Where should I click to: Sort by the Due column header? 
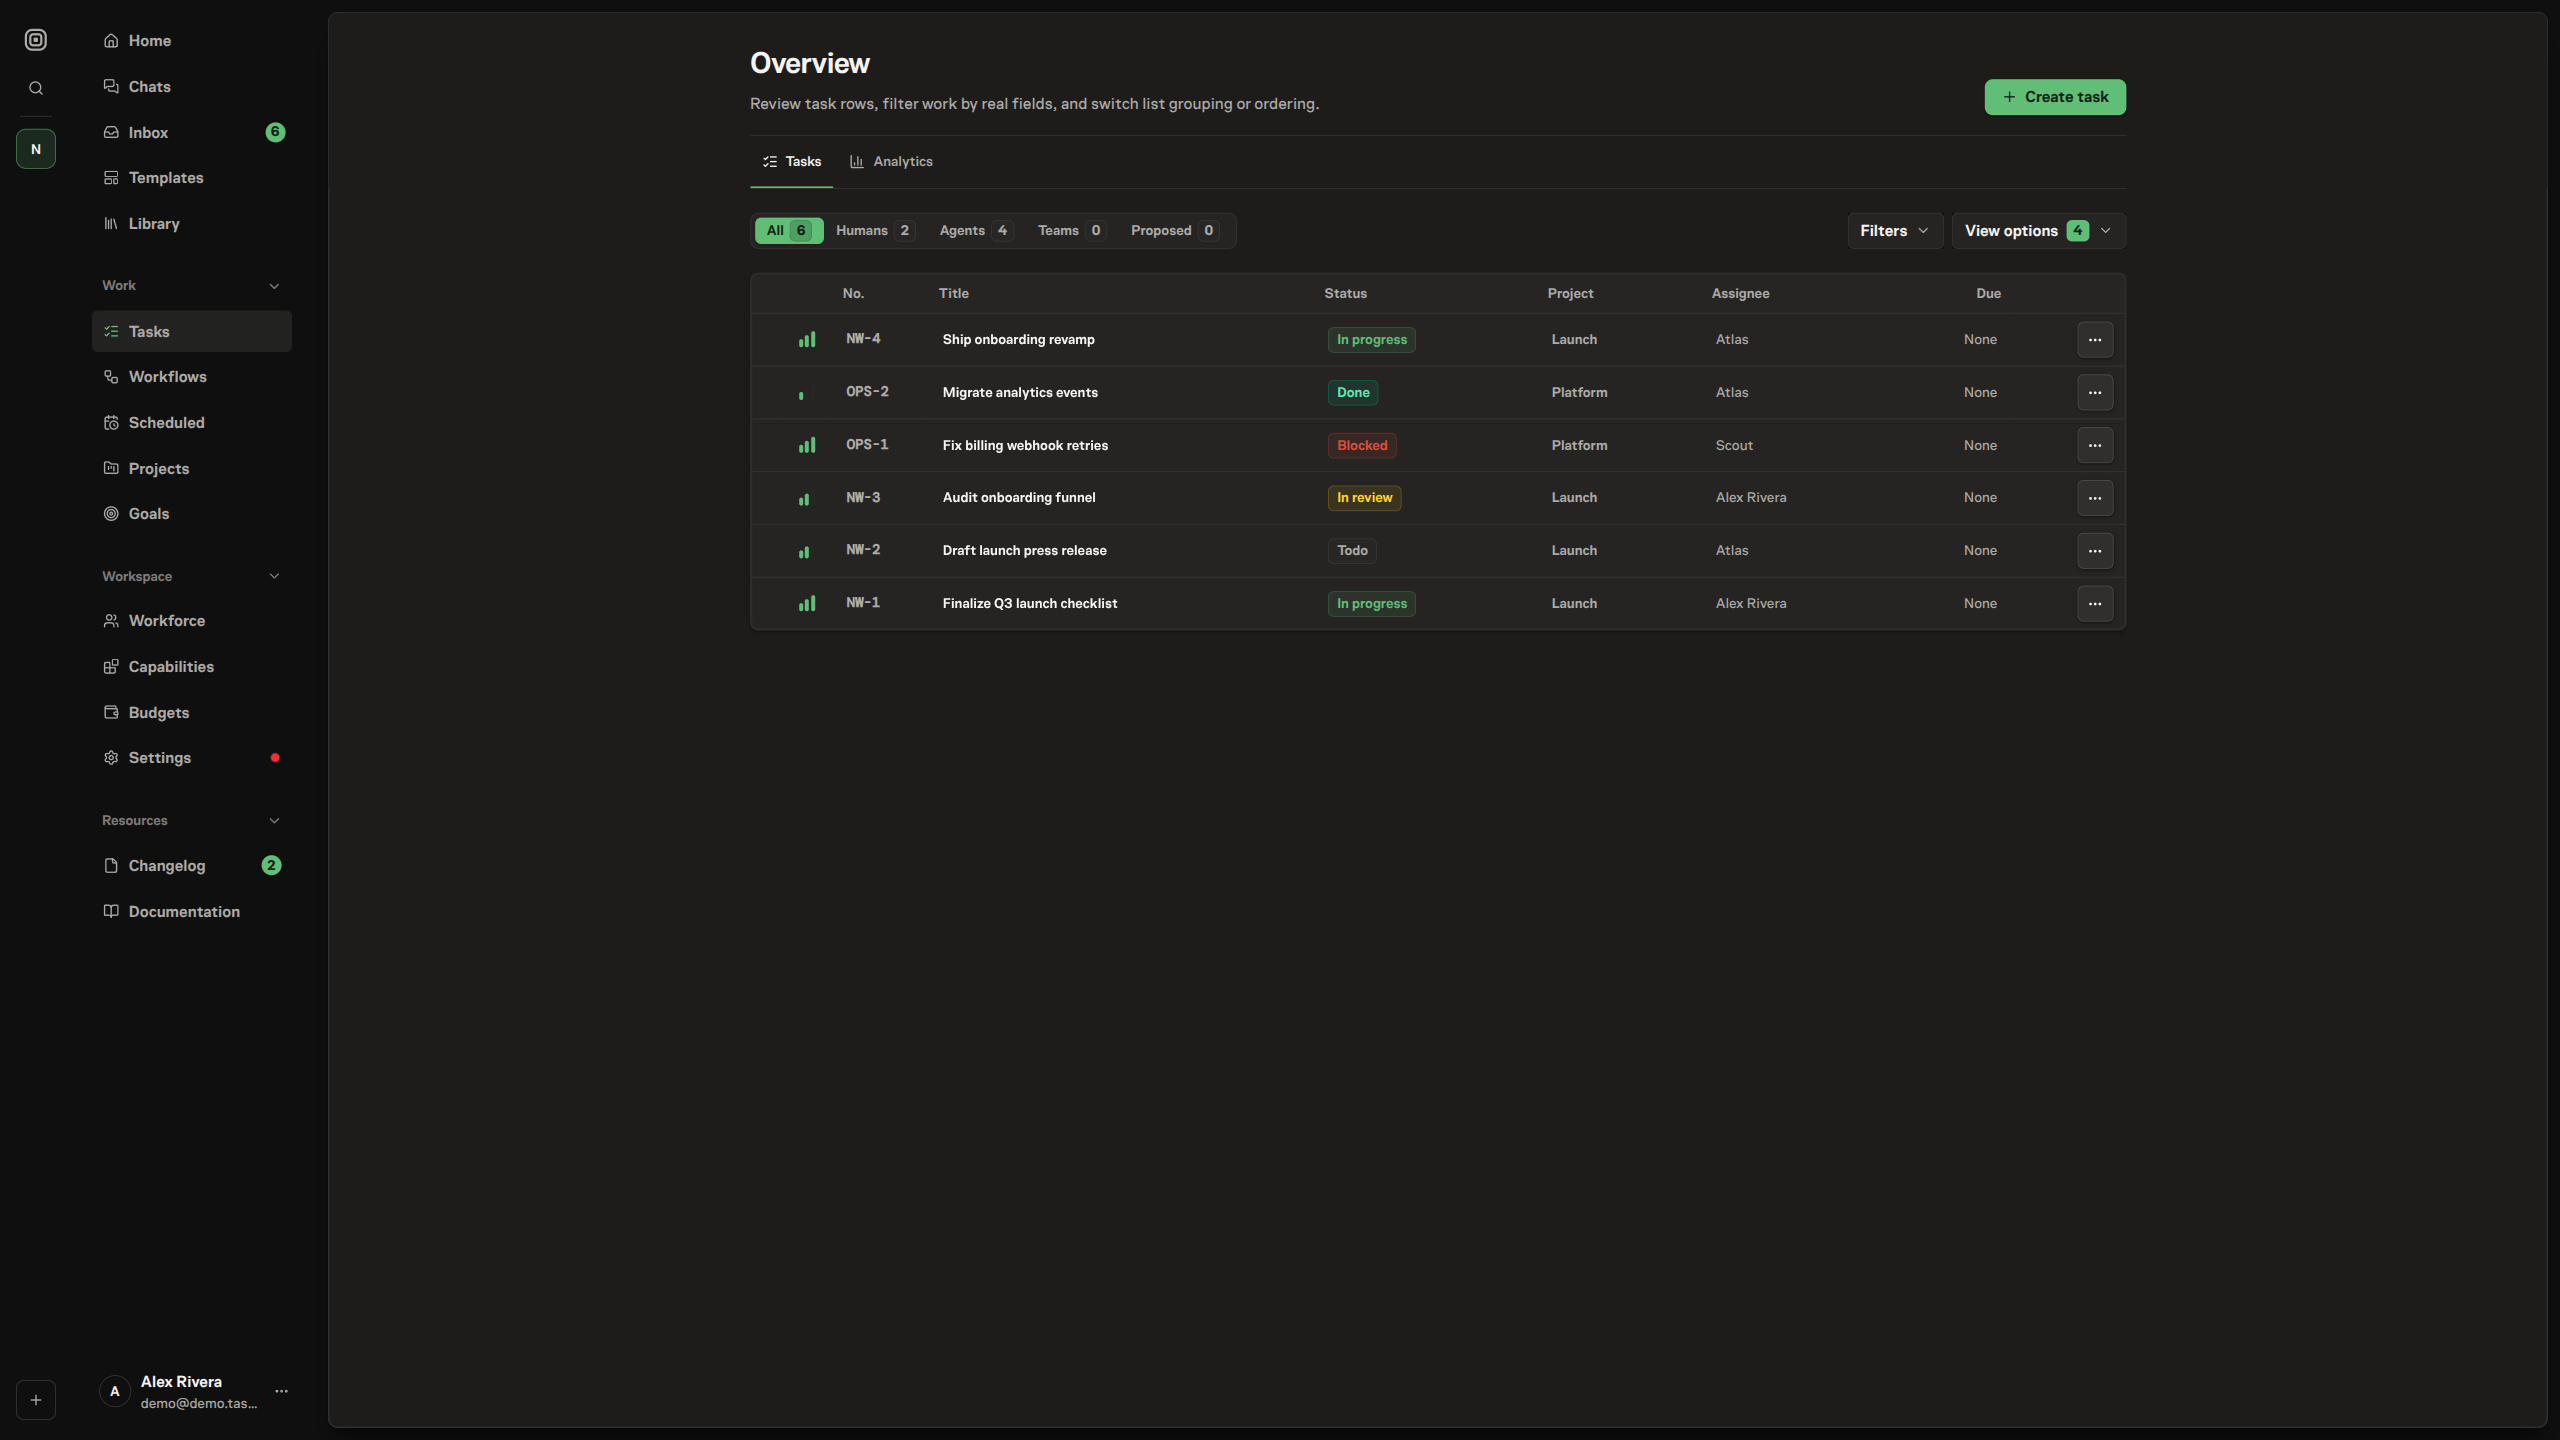point(1988,294)
